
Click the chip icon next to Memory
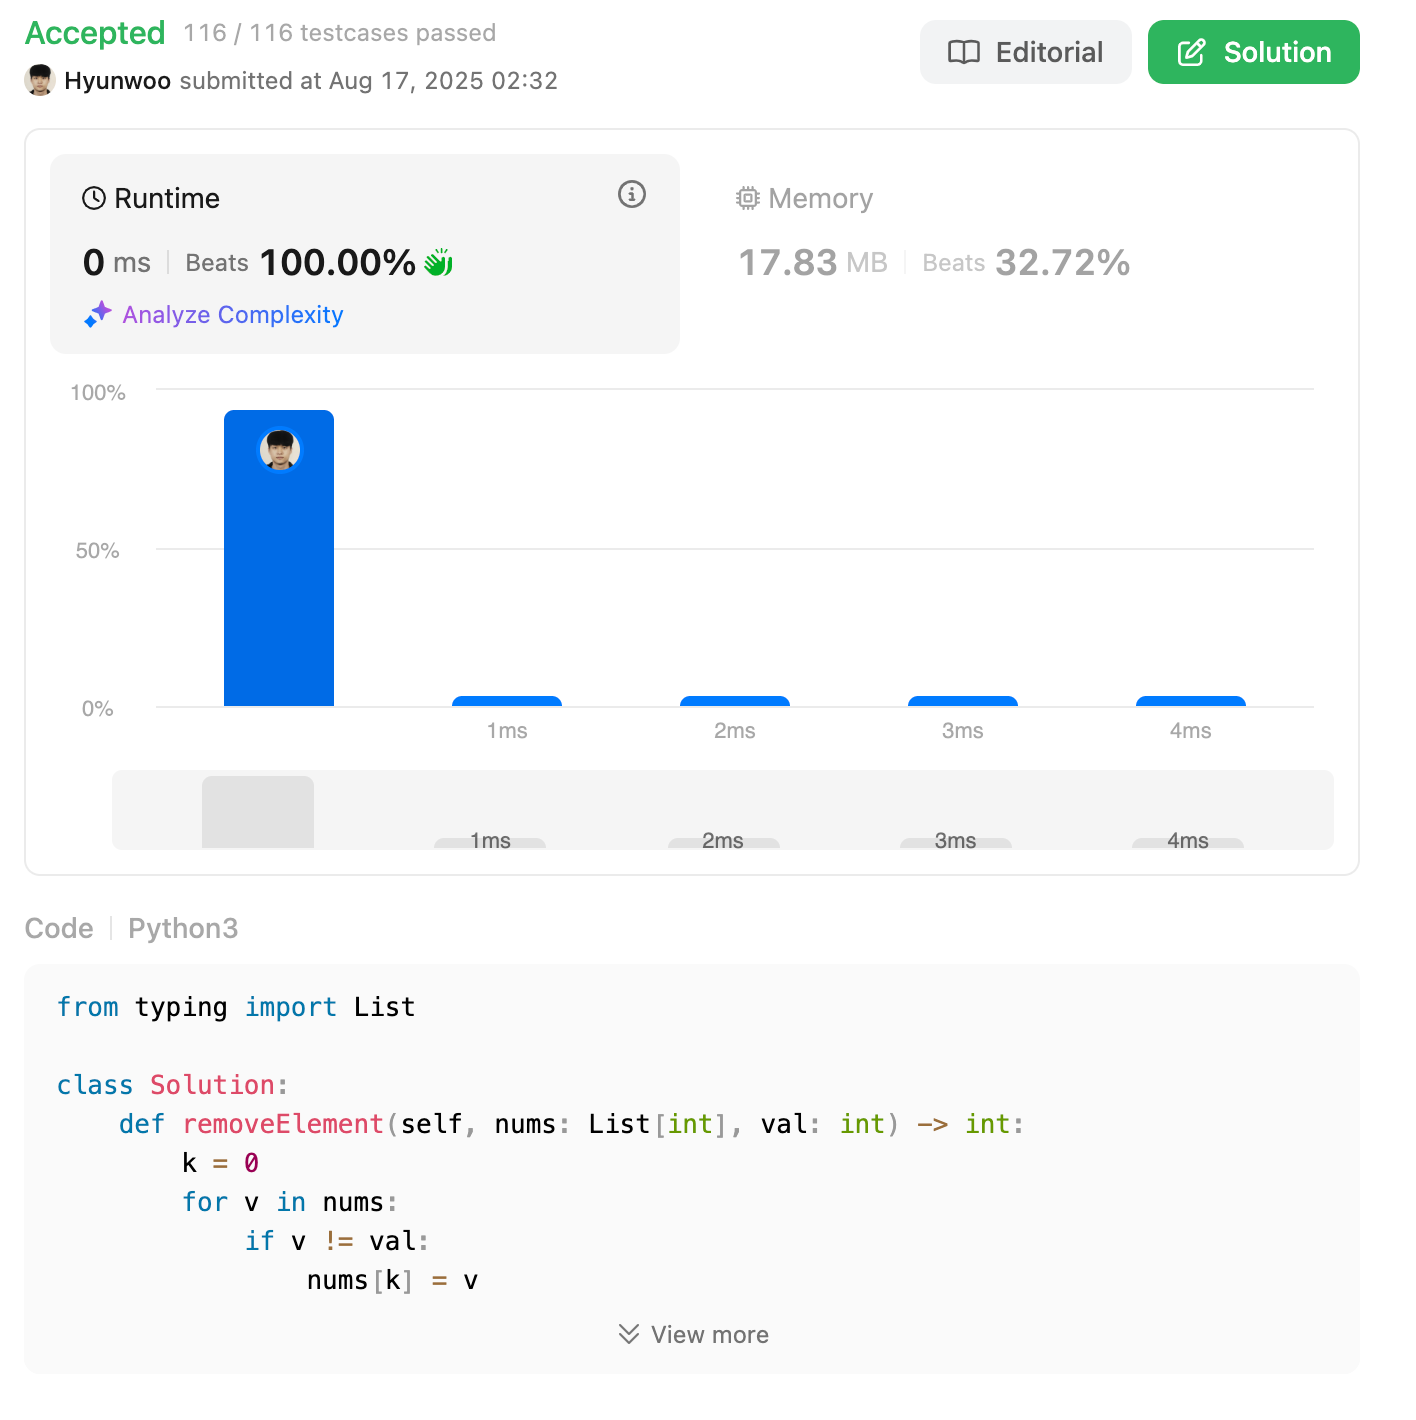pyautogui.click(x=748, y=198)
